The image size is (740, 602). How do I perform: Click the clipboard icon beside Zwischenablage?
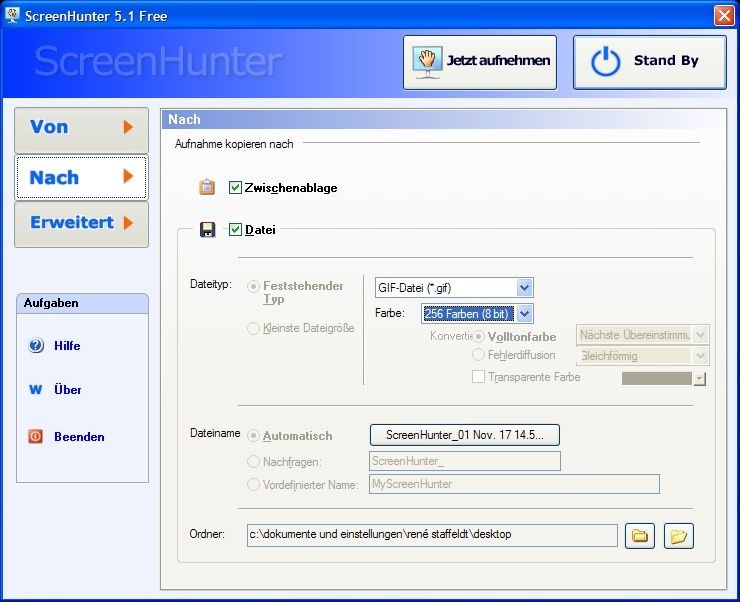click(207, 187)
